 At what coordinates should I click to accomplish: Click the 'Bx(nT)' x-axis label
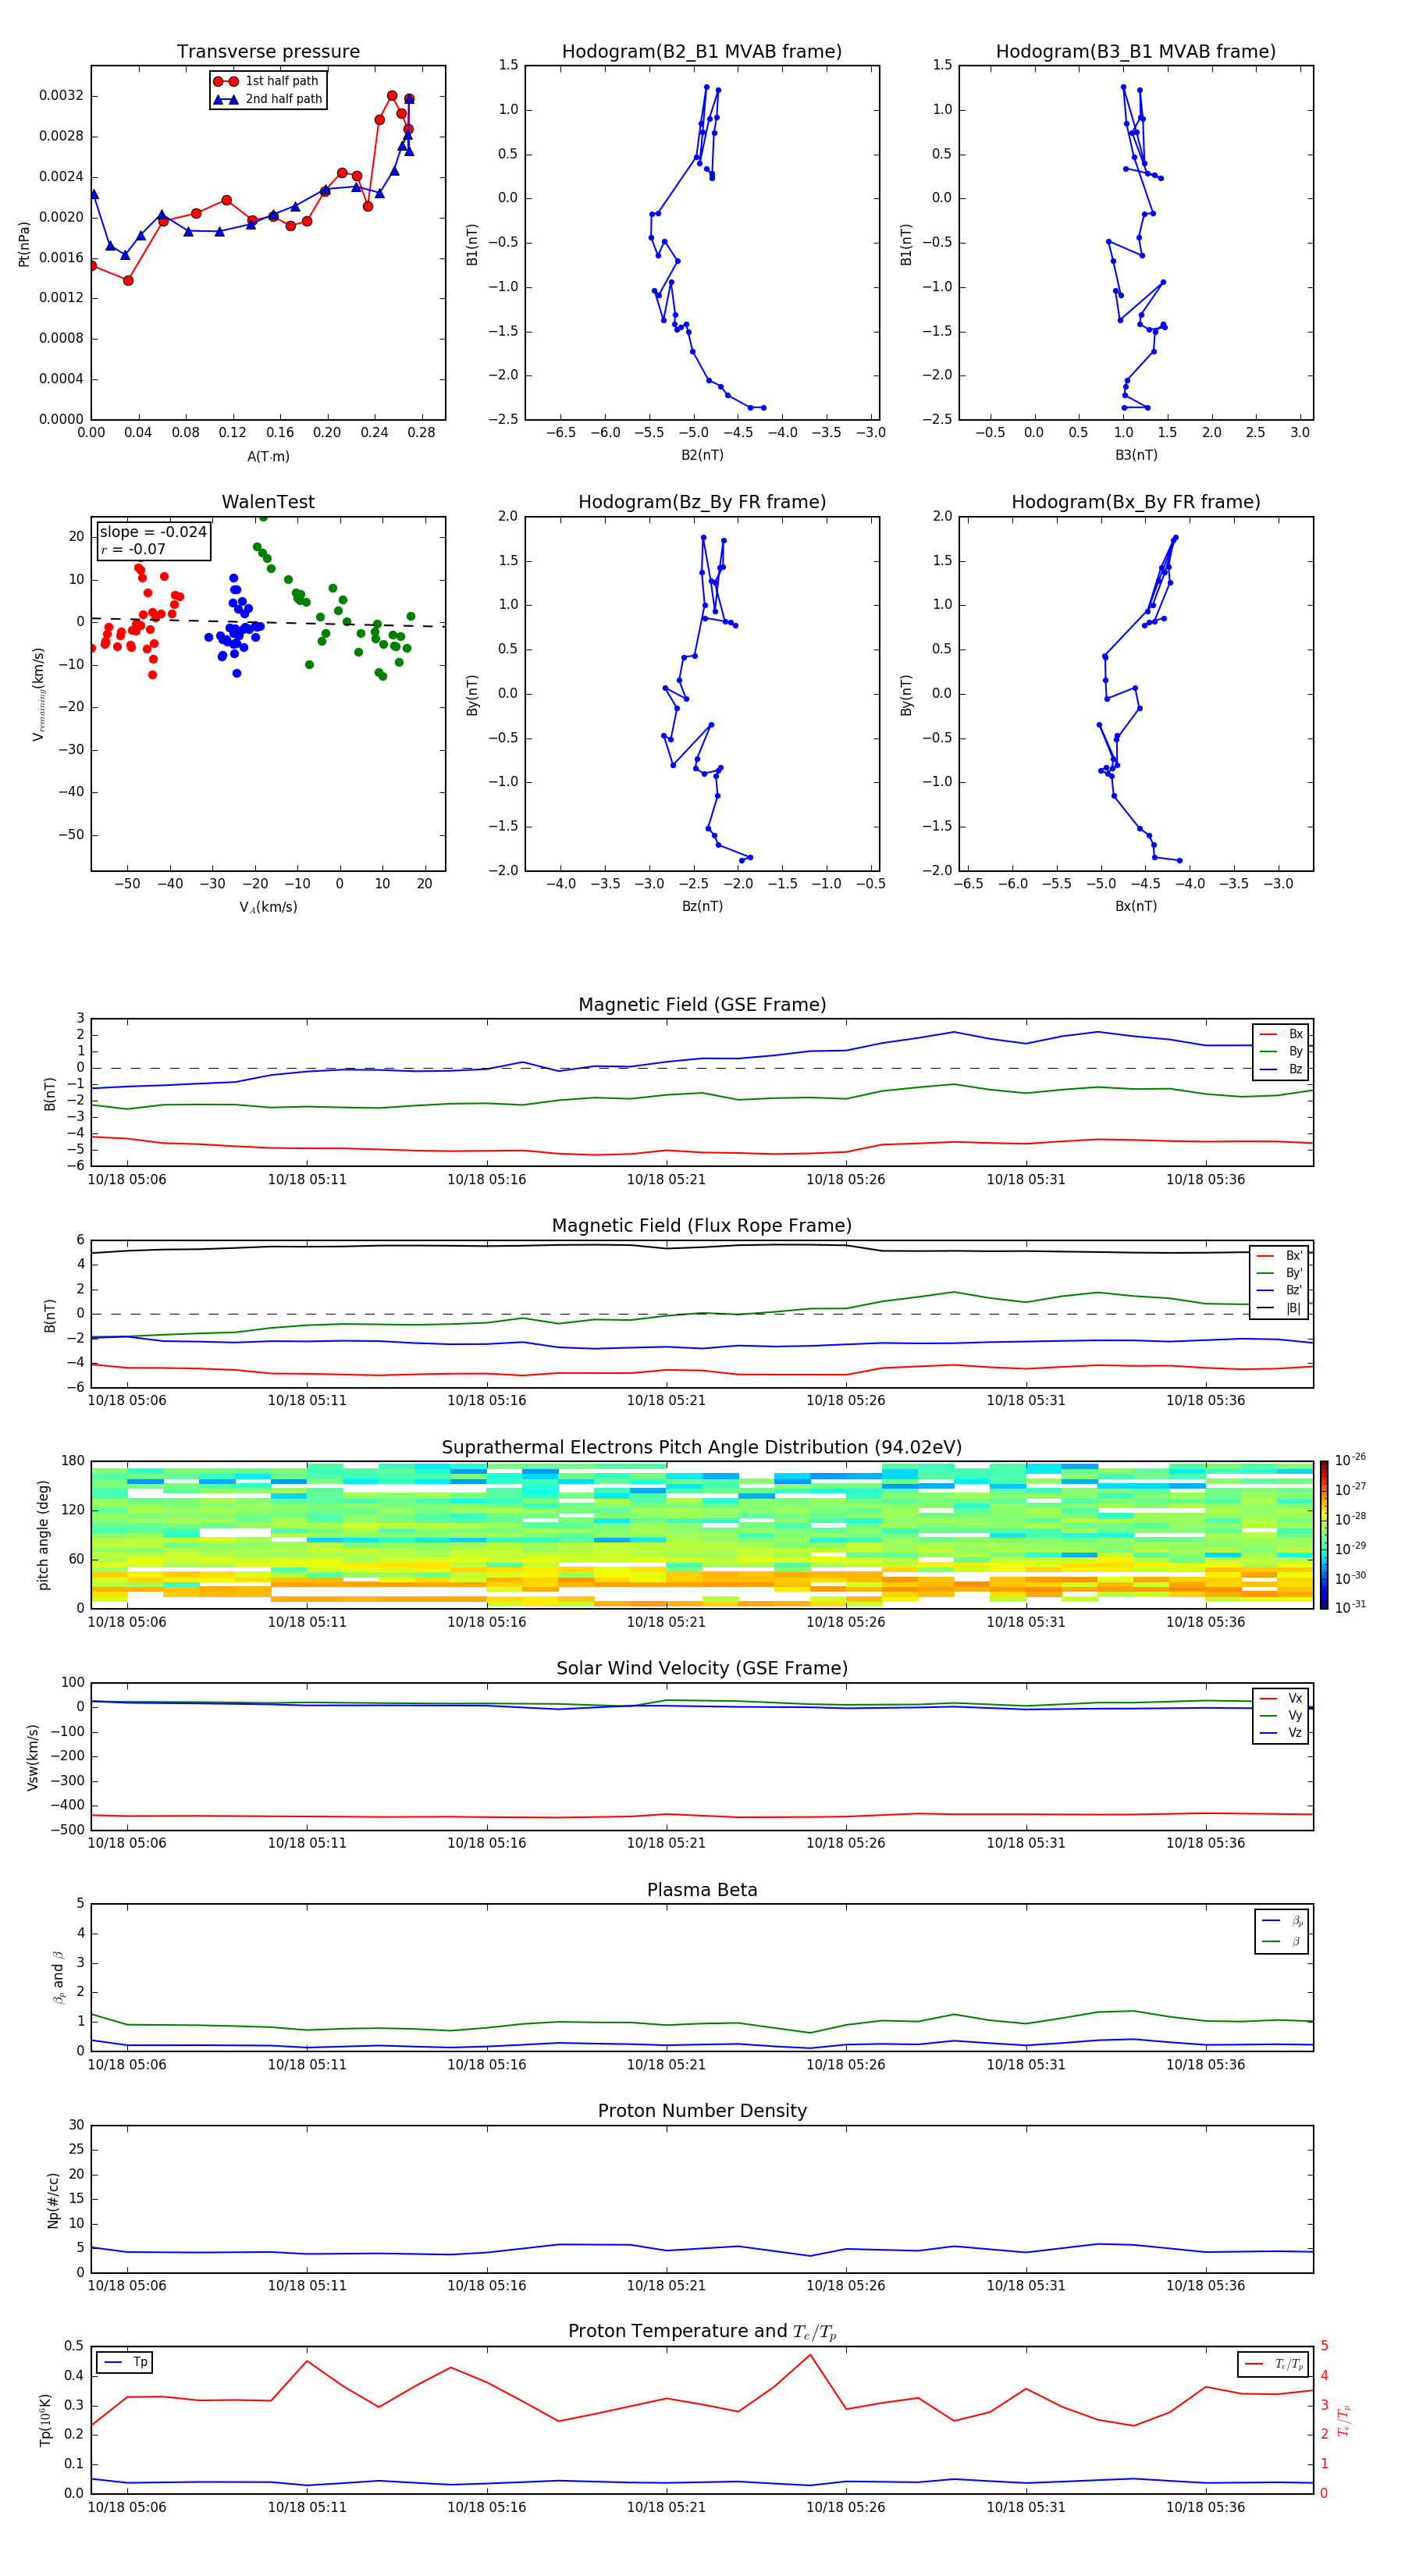coord(1136,906)
